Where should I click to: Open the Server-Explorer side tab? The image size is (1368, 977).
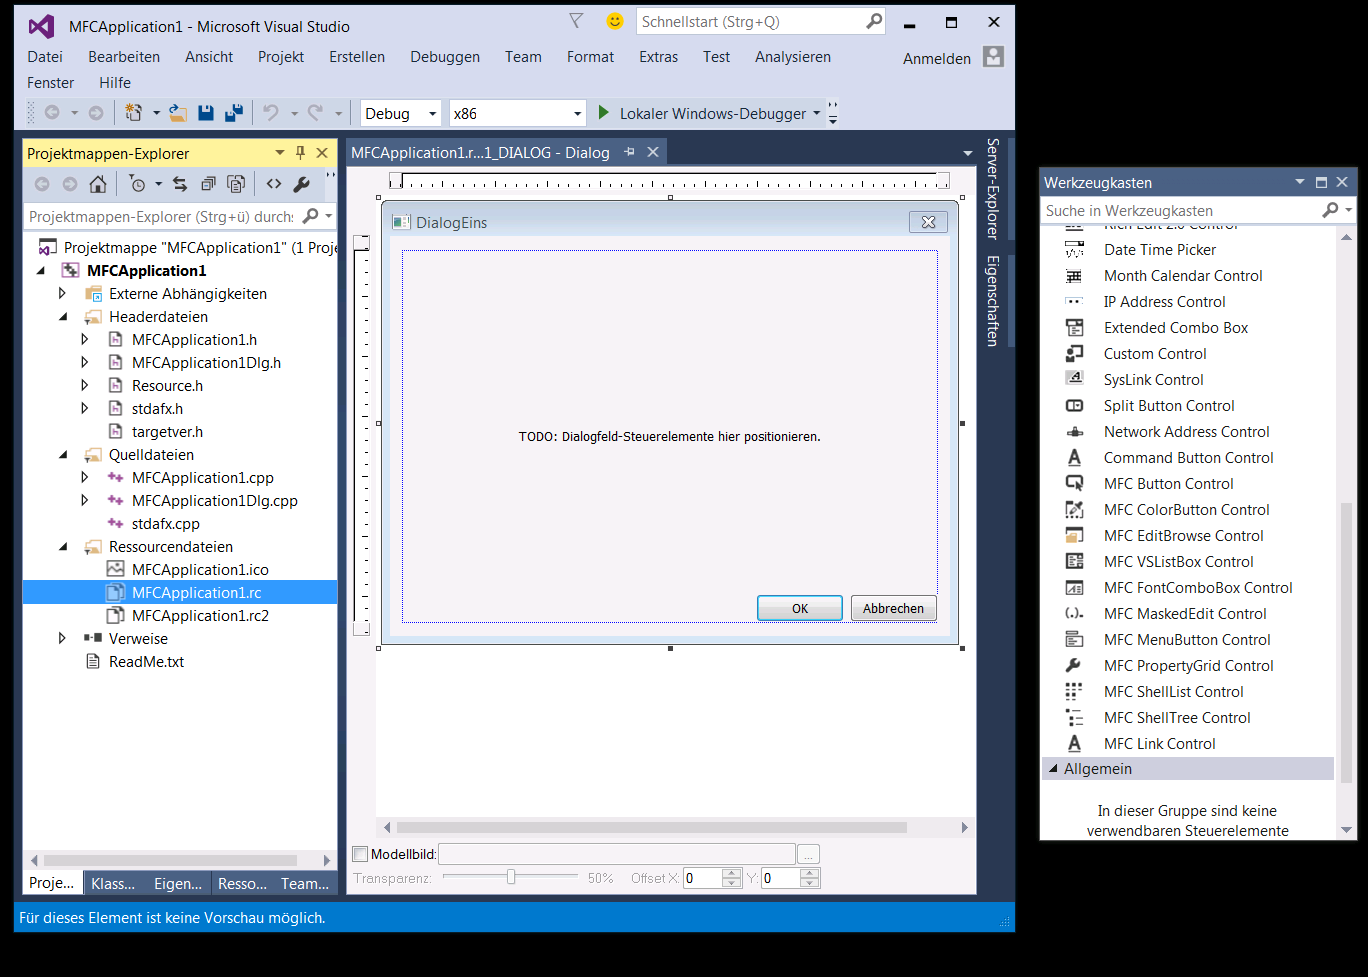(x=992, y=189)
